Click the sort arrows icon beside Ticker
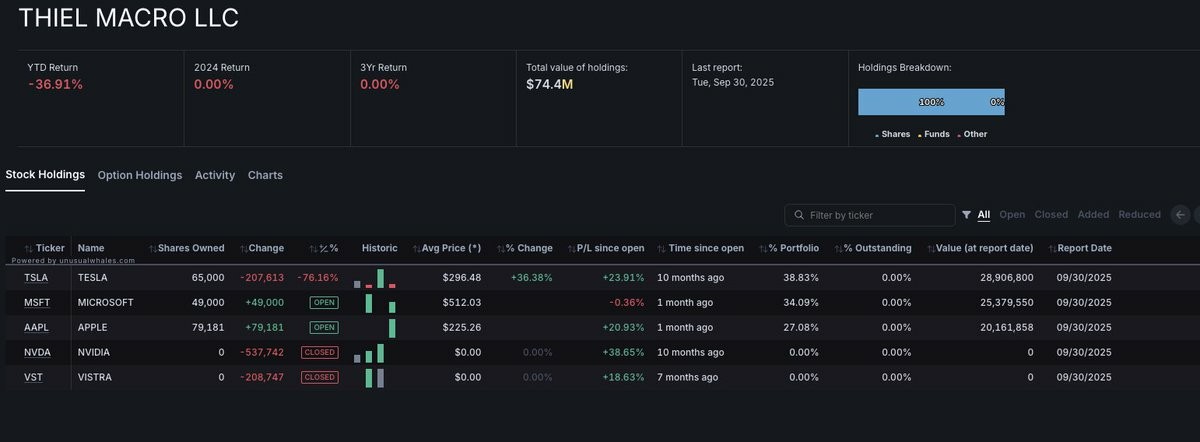 pos(29,248)
